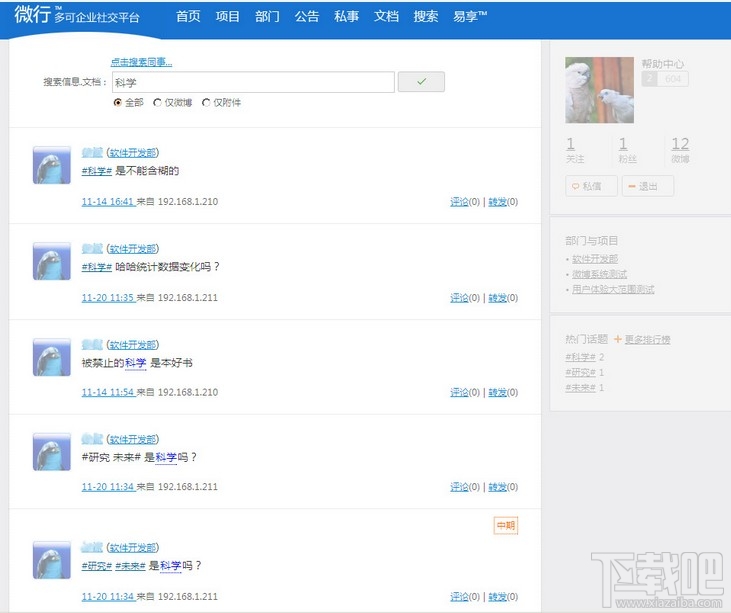This screenshot has height=613, width=731.
Task: Open the #科学# tag in 哈哈统计数据变化吗 post
Action: 97,267
